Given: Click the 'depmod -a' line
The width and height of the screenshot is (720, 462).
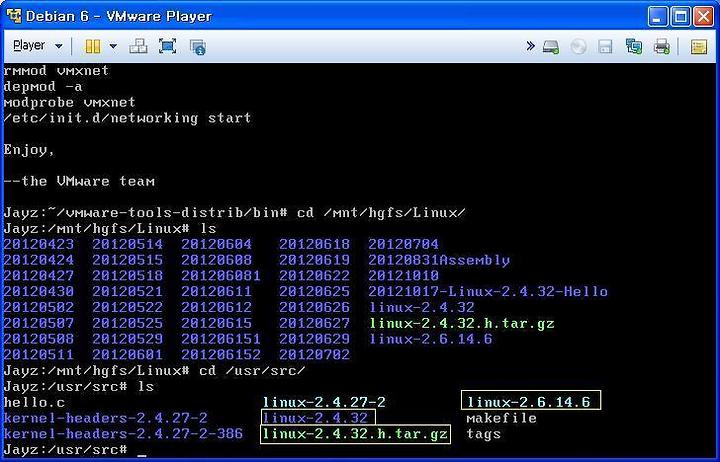Looking at the screenshot, I should pyautogui.click(x=43, y=86).
